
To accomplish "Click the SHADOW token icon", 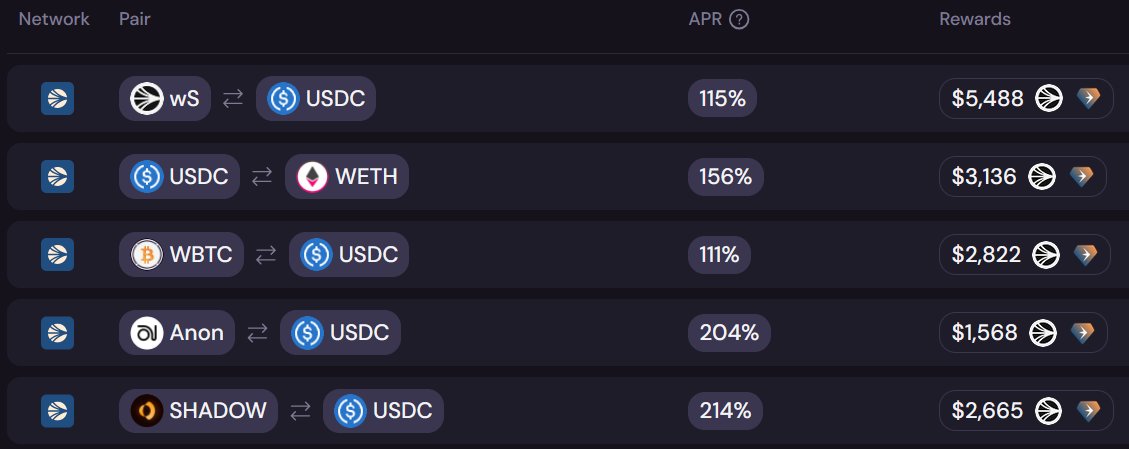I will click(x=147, y=410).
